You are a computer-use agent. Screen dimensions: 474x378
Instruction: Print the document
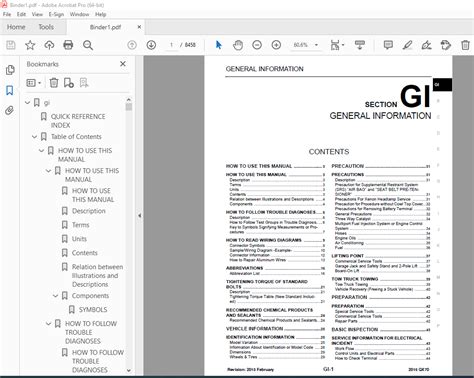coord(68,45)
